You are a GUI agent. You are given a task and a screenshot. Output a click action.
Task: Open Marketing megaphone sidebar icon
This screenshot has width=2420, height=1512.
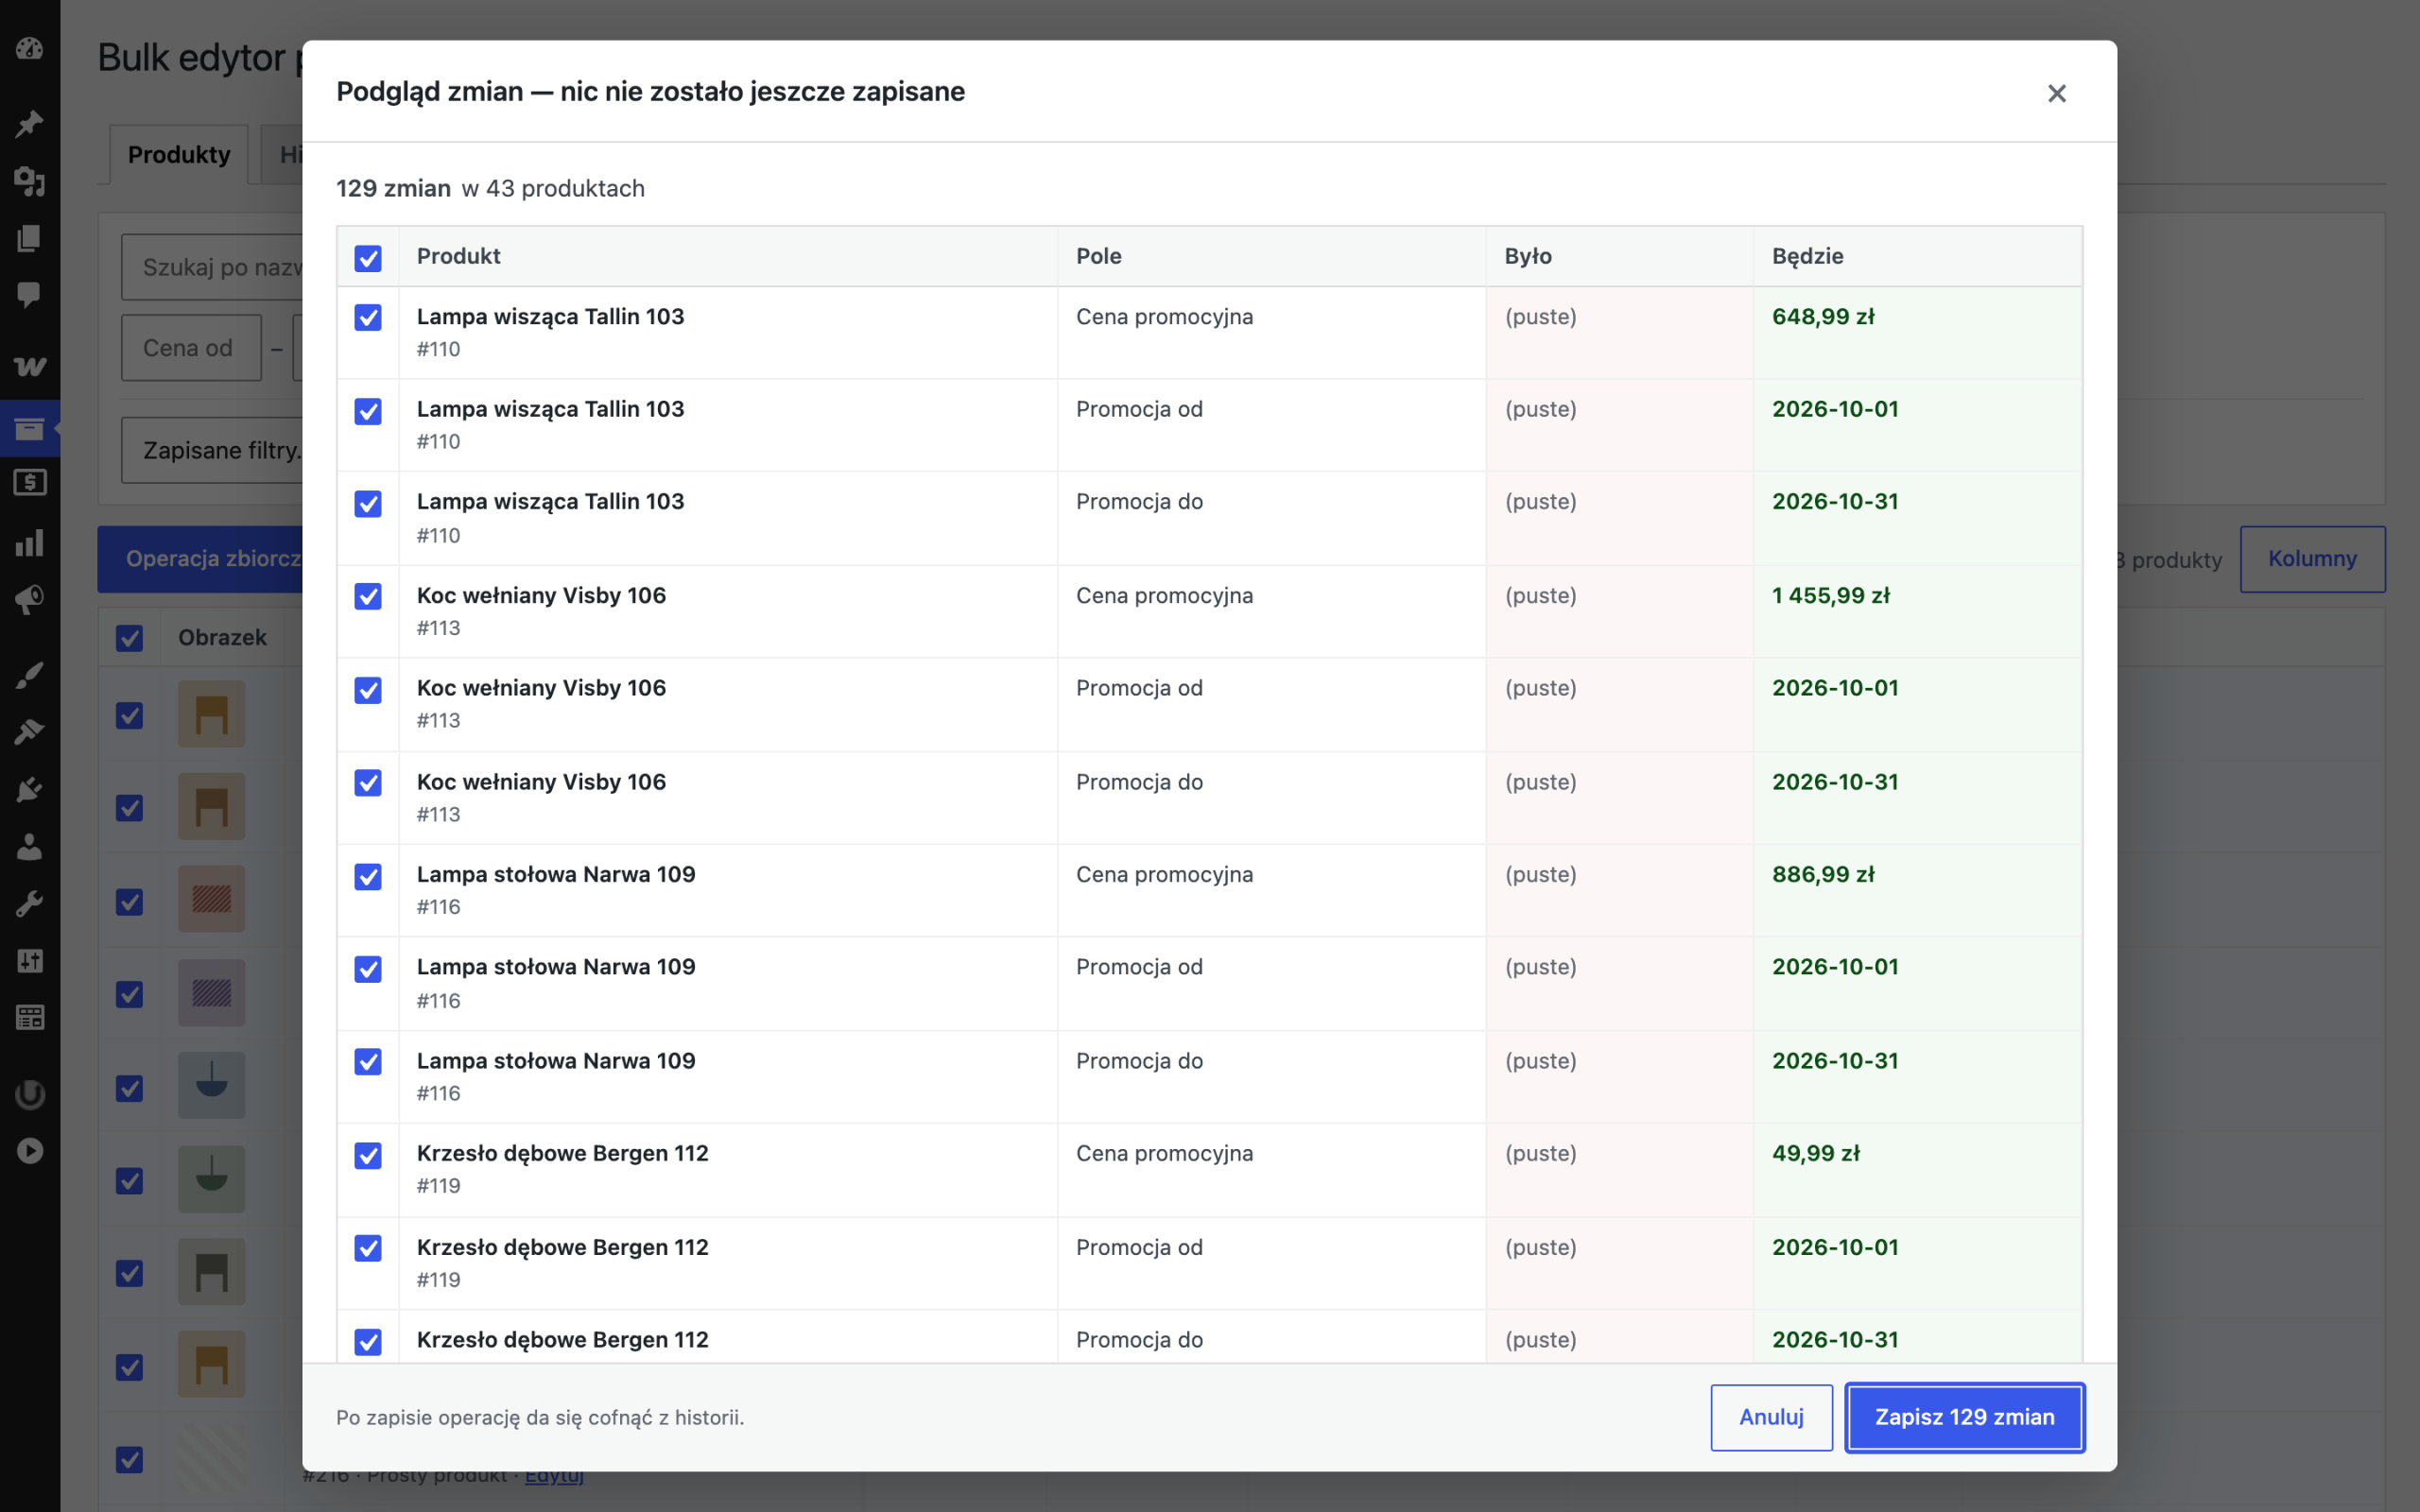coord(29,599)
